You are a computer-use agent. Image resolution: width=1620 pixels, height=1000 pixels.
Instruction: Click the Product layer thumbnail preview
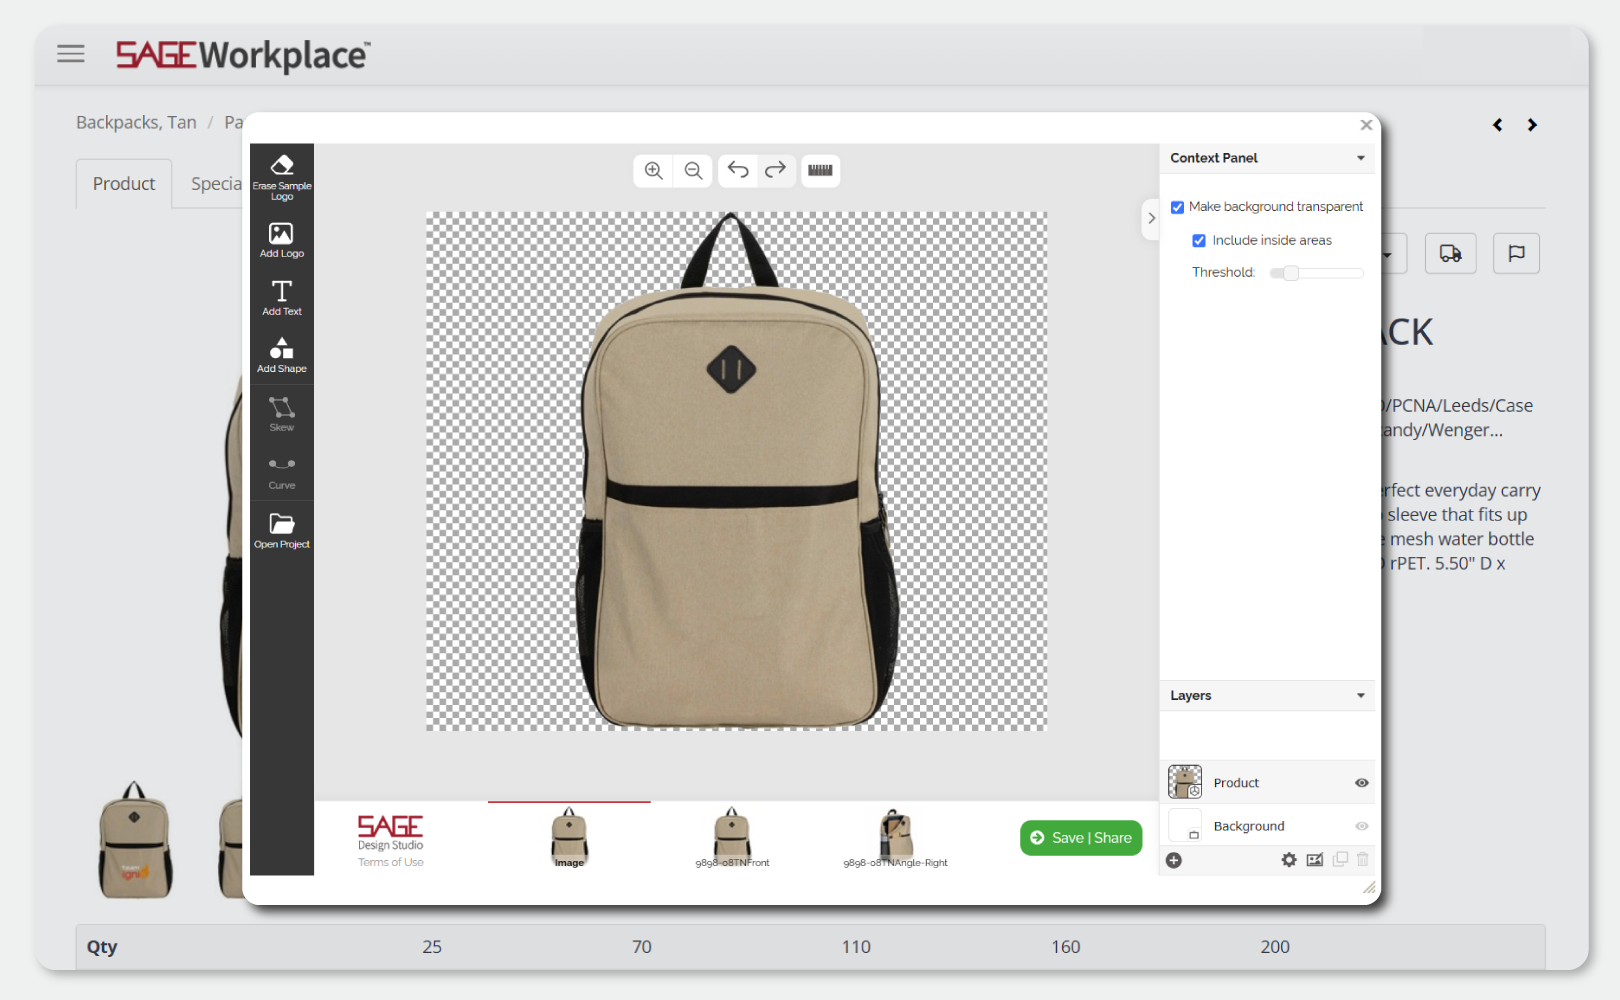pos(1185,782)
